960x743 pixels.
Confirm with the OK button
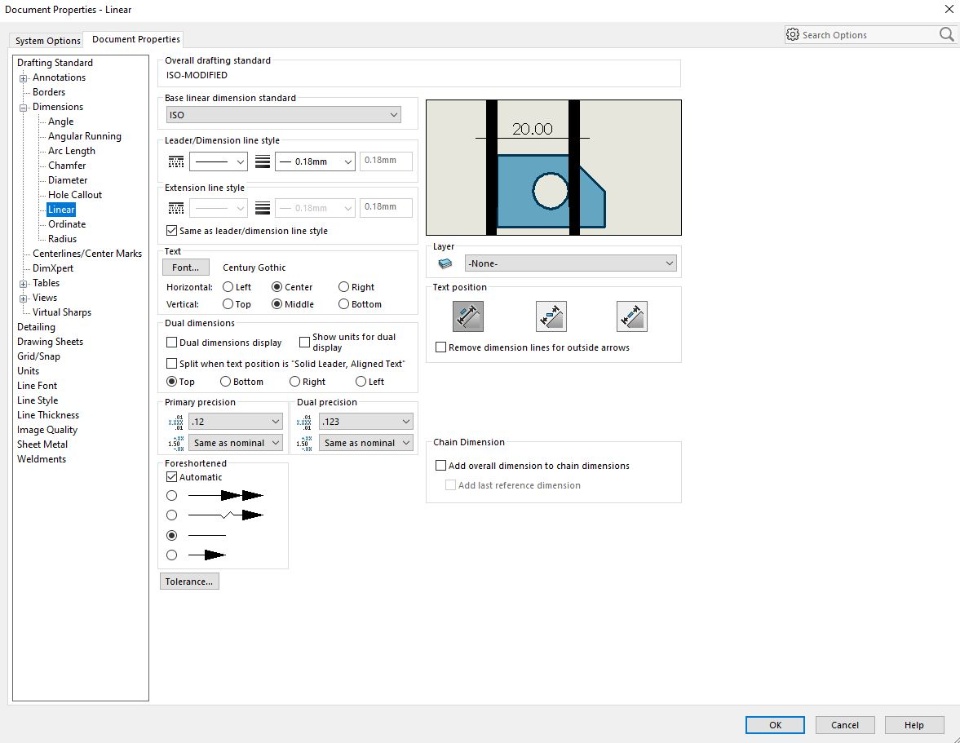(x=775, y=725)
